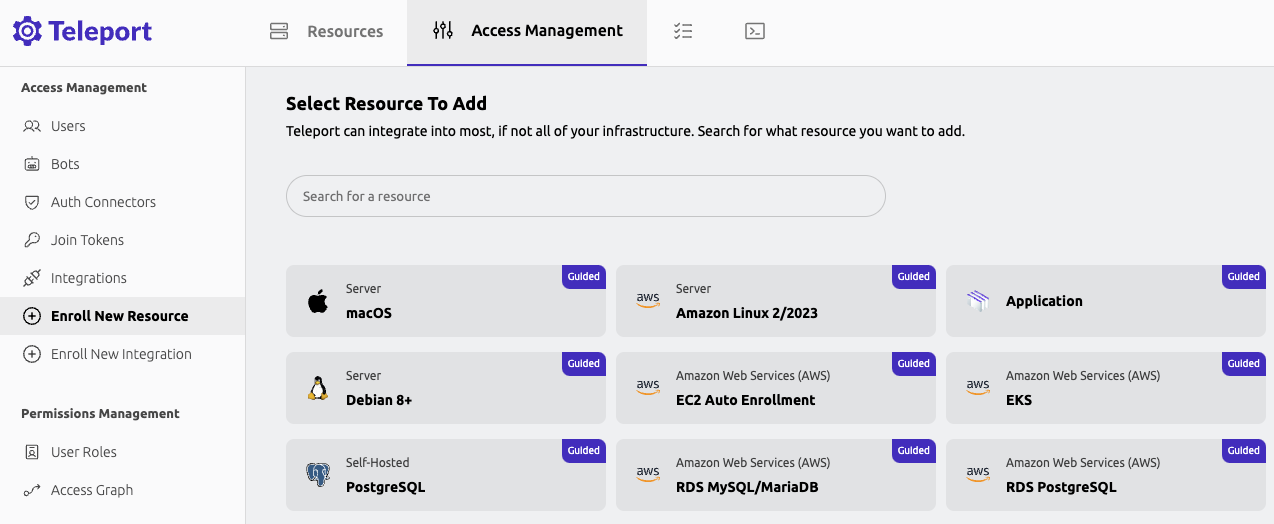Click the AWS logo on EKS card

coord(978,388)
